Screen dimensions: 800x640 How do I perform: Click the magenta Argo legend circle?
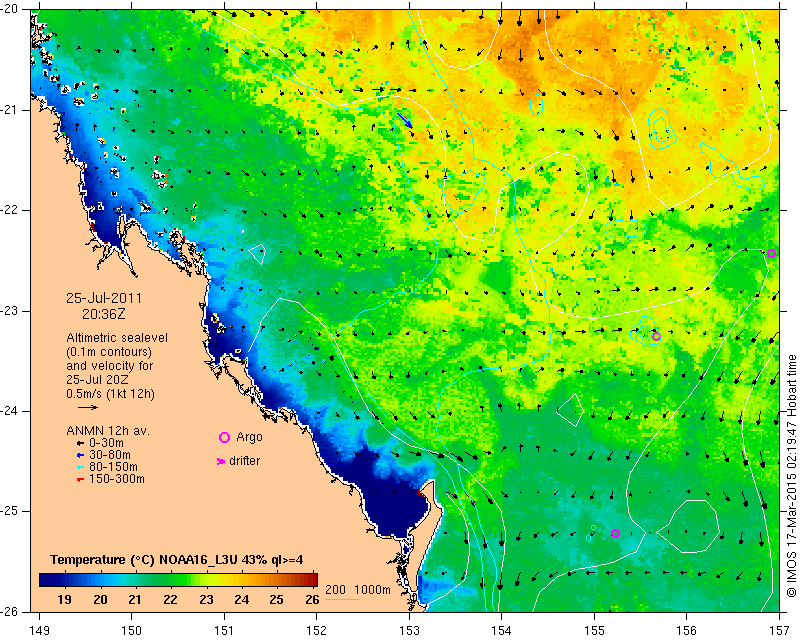click(224, 437)
